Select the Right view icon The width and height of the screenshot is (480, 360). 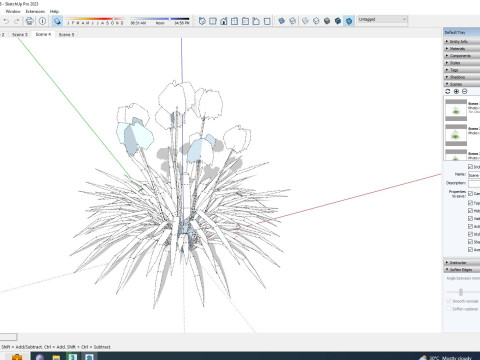(x=234, y=21)
